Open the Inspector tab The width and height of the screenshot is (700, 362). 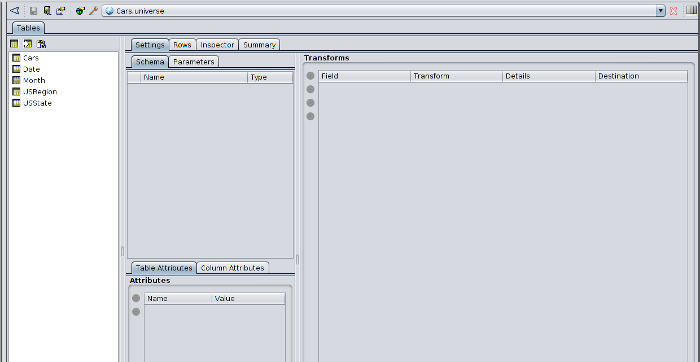tap(217, 45)
